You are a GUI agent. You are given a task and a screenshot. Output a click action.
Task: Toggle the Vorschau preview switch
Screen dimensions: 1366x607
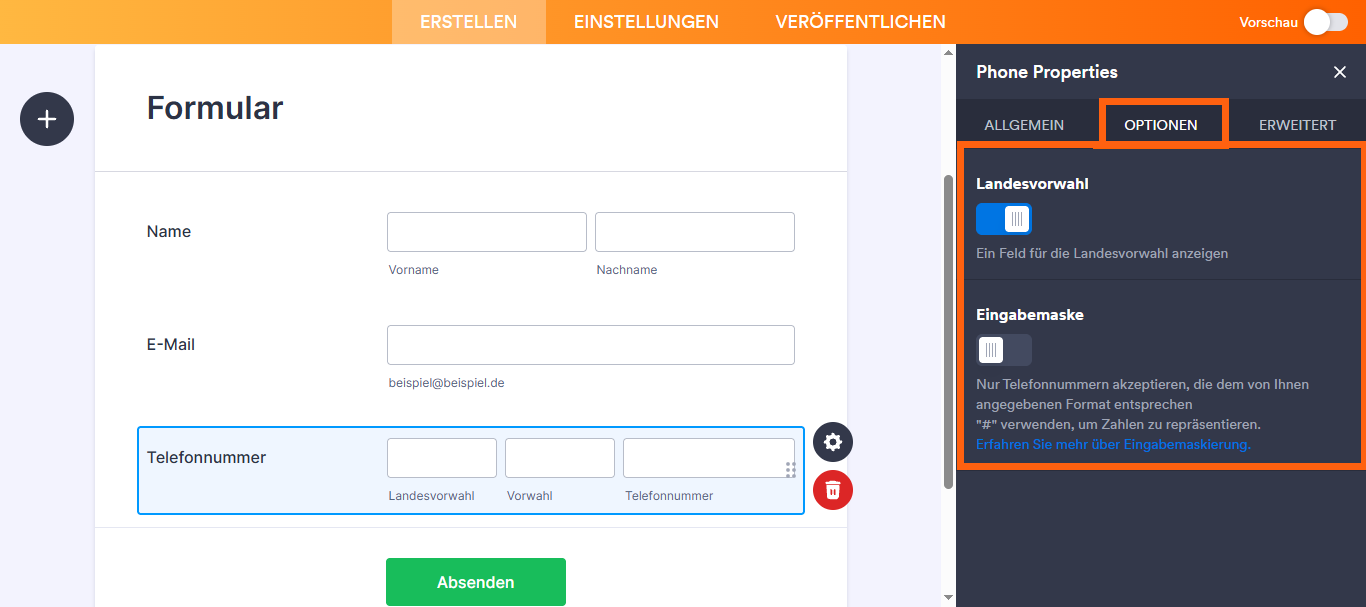(x=1326, y=22)
